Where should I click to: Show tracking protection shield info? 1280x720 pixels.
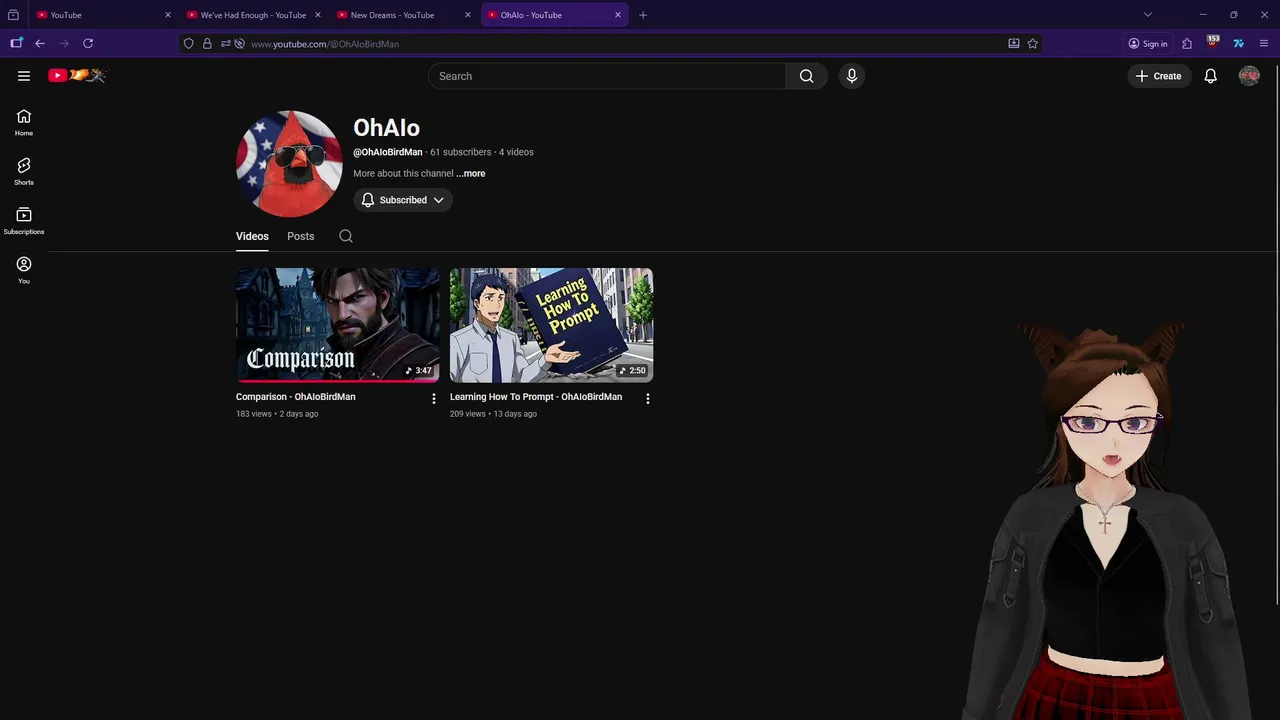[189, 44]
